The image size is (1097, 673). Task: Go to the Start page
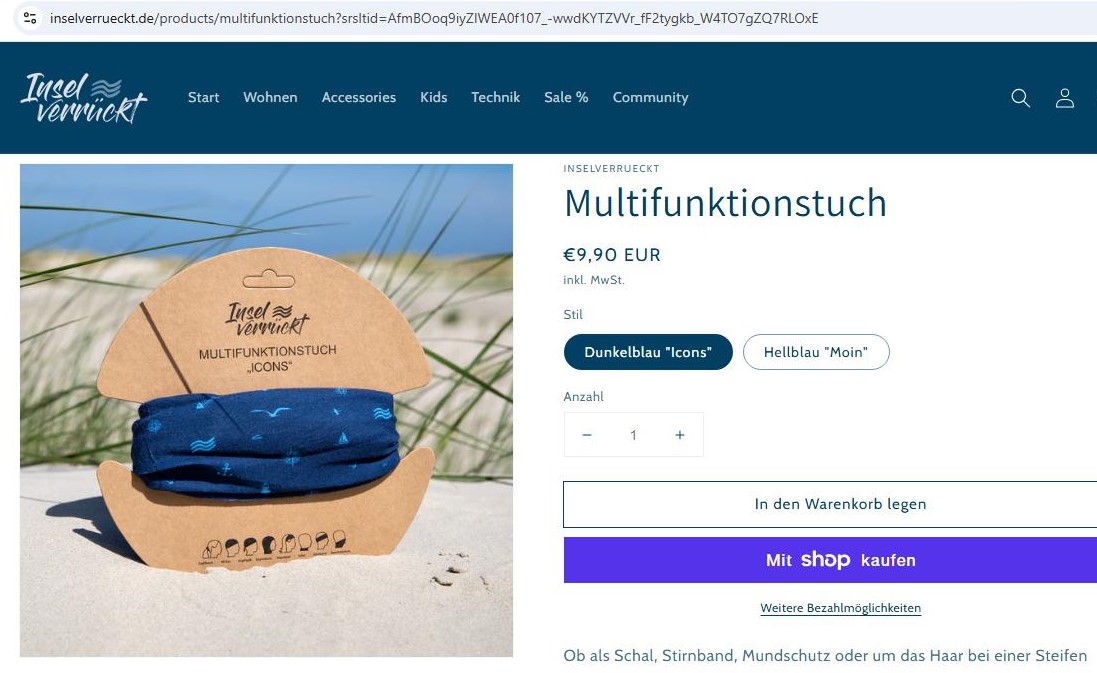coord(204,97)
